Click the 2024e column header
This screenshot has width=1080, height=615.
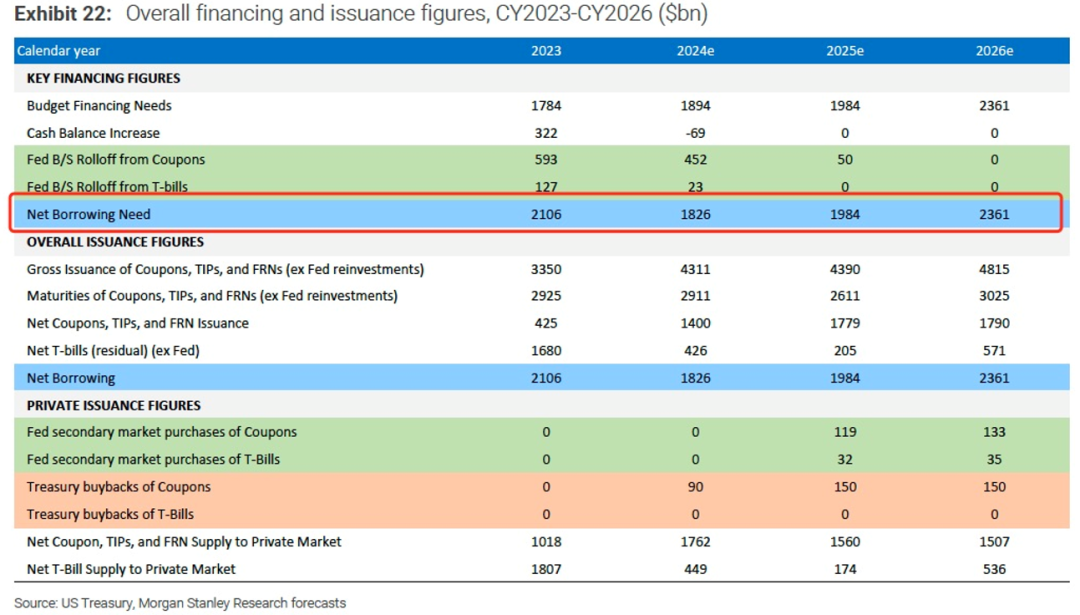click(x=695, y=51)
